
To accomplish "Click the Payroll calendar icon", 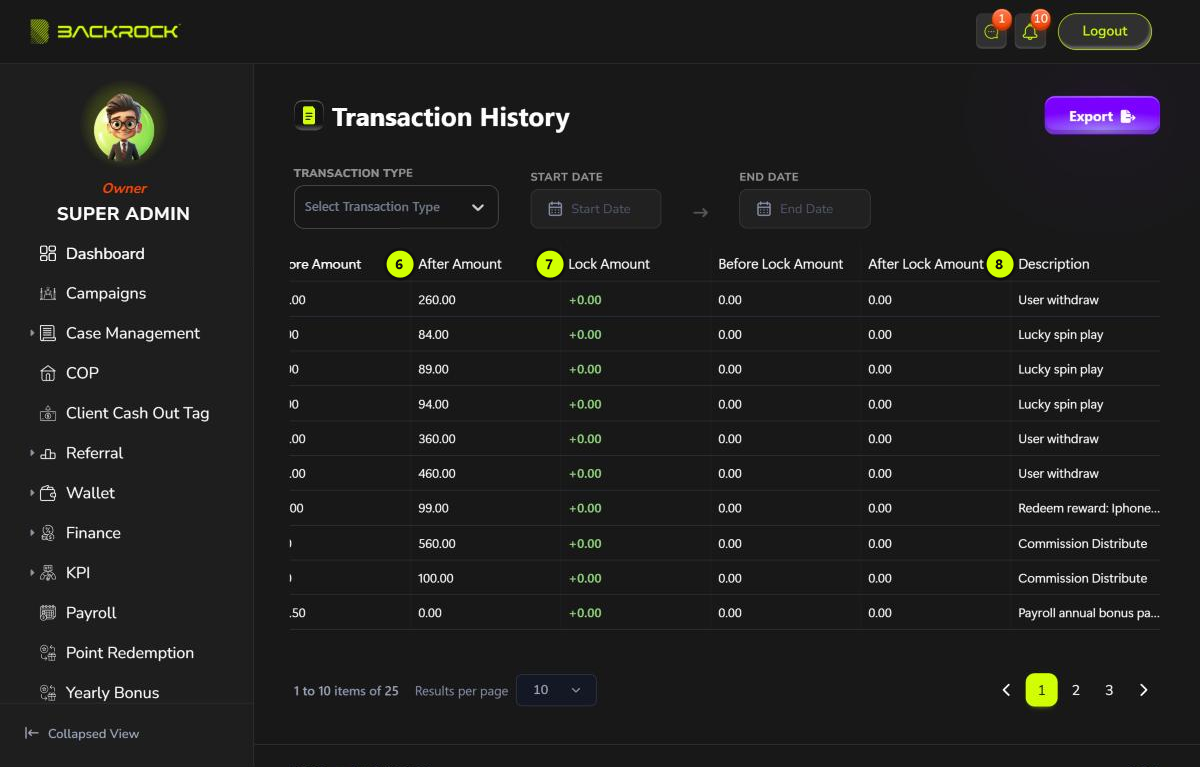I will coord(48,613).
